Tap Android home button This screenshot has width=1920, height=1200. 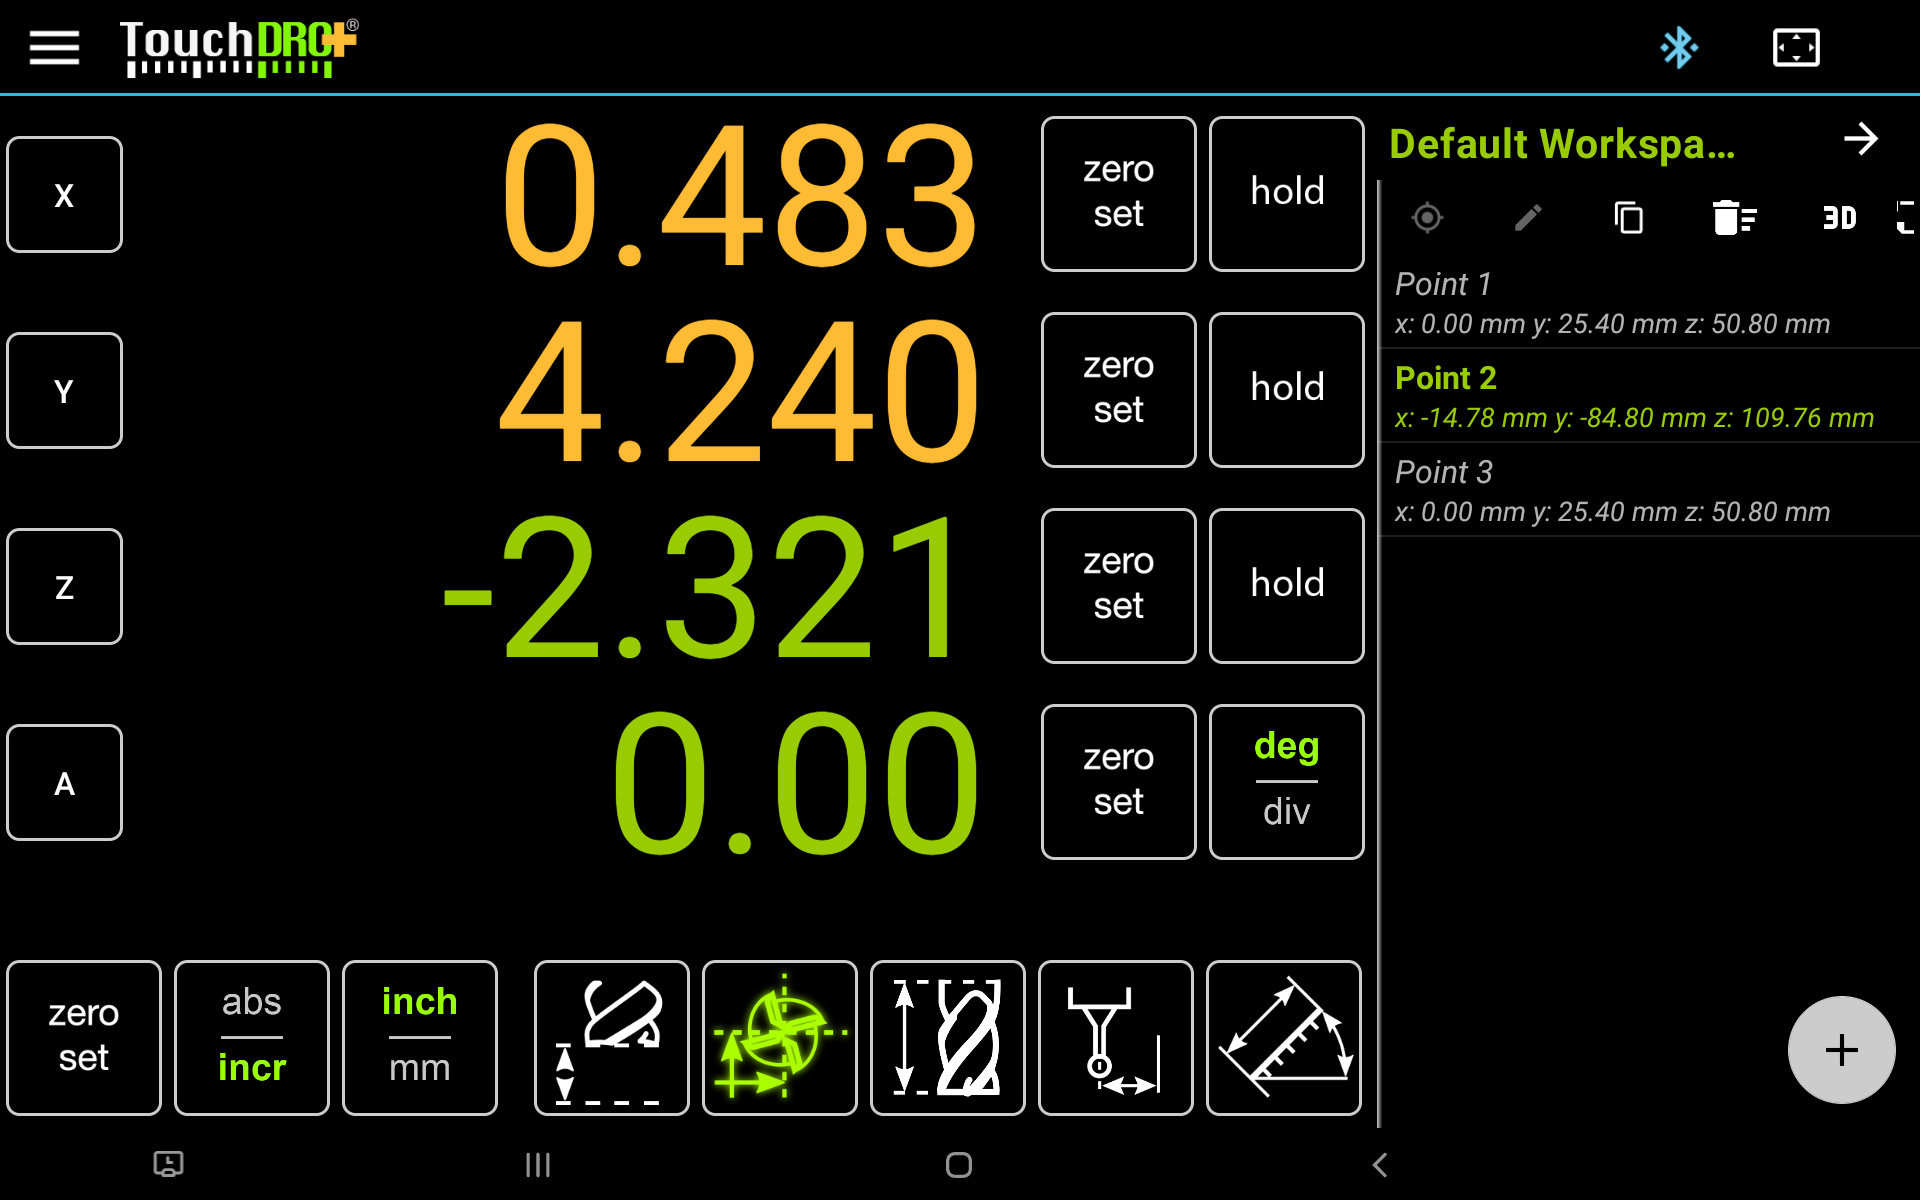[x=959, y=1165]
